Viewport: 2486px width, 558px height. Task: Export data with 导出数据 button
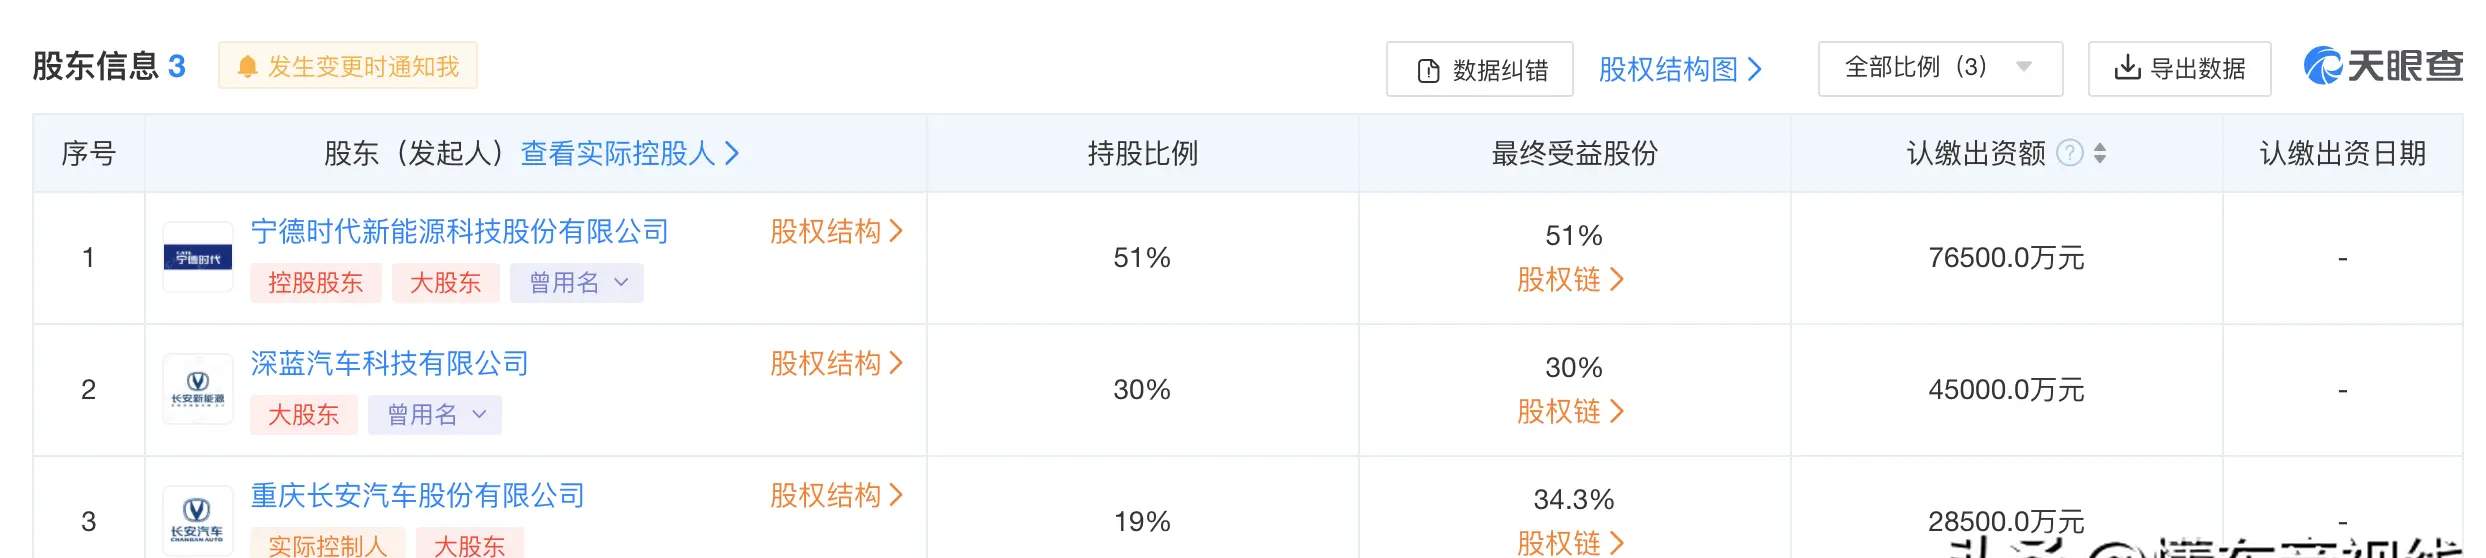coord(2180,69)
